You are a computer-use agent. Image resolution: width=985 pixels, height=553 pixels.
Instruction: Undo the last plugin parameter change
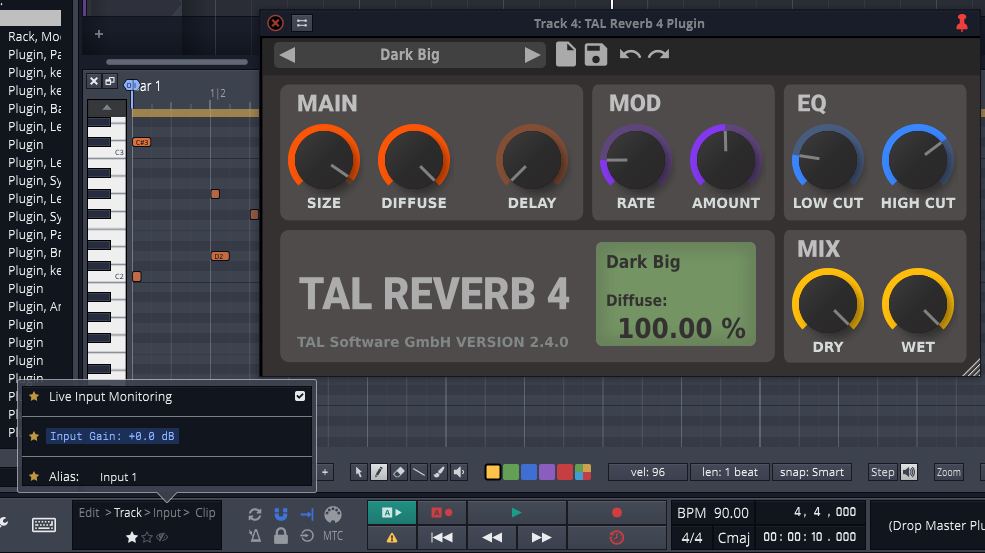pos(630,55)
